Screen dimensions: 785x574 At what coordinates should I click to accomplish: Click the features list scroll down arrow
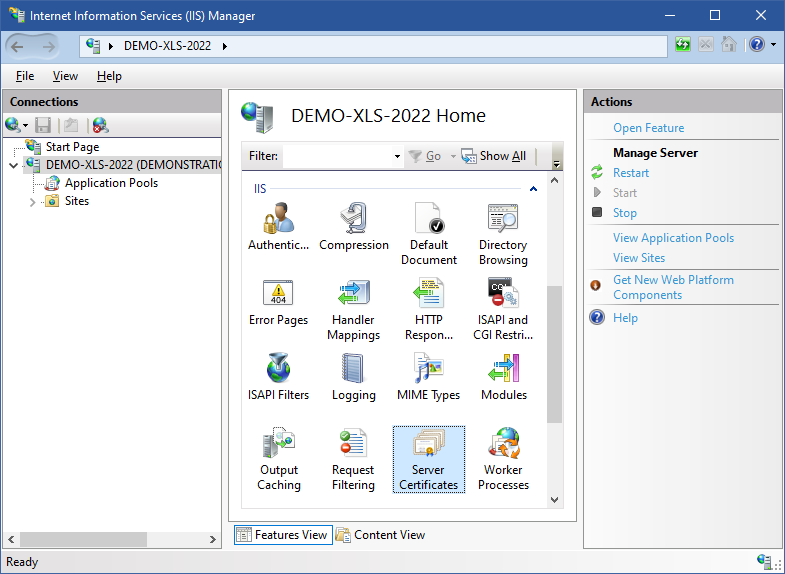[554, 499]
